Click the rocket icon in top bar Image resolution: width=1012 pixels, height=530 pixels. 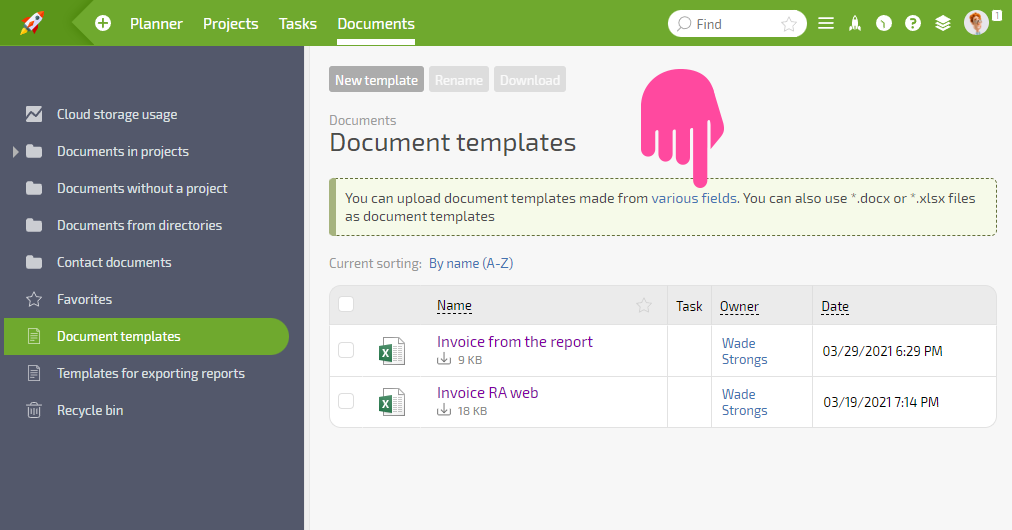855,24
